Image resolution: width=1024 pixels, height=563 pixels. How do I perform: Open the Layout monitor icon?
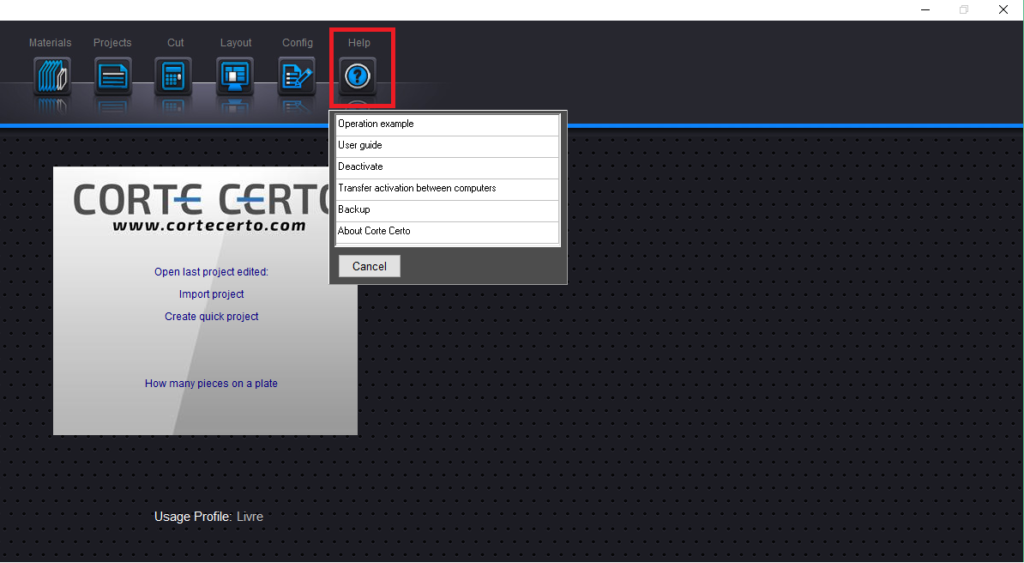(235, 76)
